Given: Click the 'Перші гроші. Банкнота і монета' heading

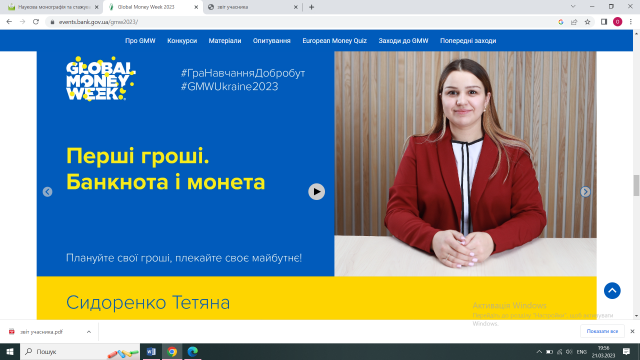Looking at the screenshot, I should click(165, 169).
